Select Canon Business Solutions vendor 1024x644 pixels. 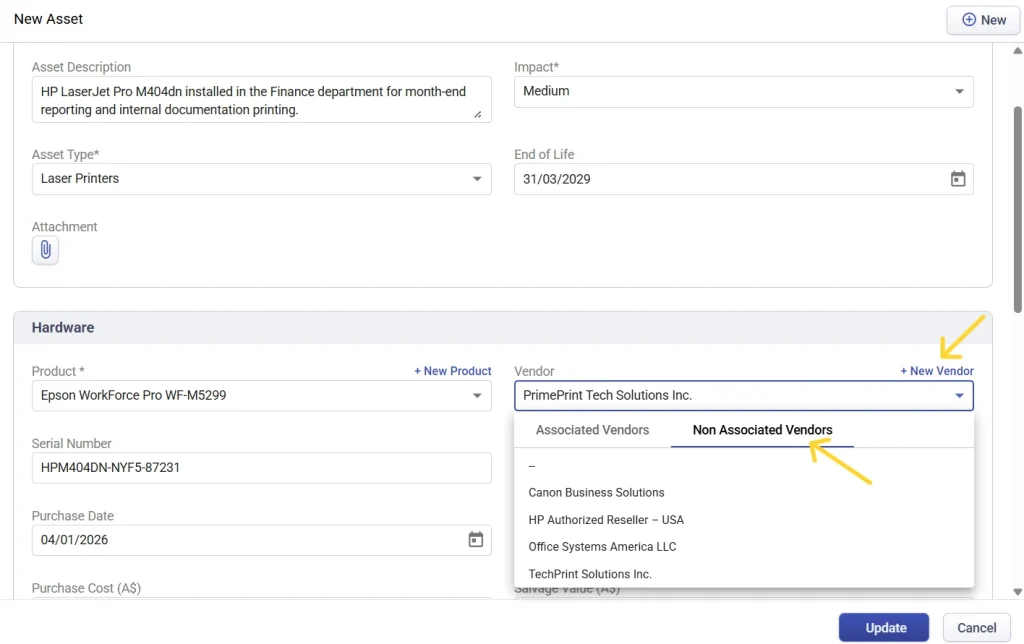744,492
